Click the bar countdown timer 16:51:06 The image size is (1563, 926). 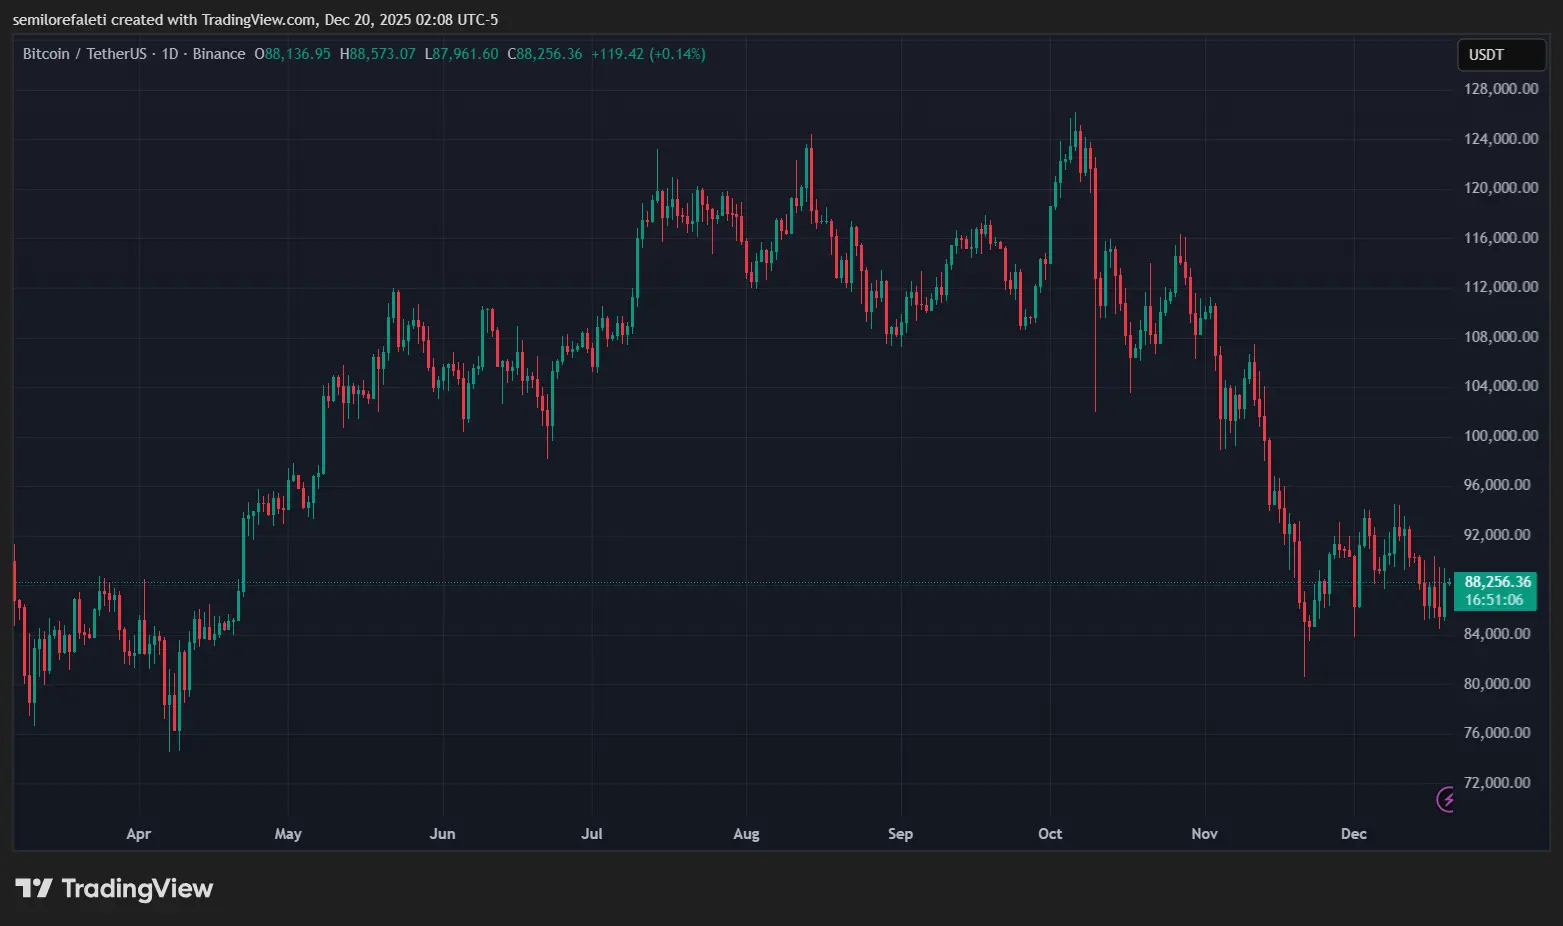click(x=1495, y=599)
